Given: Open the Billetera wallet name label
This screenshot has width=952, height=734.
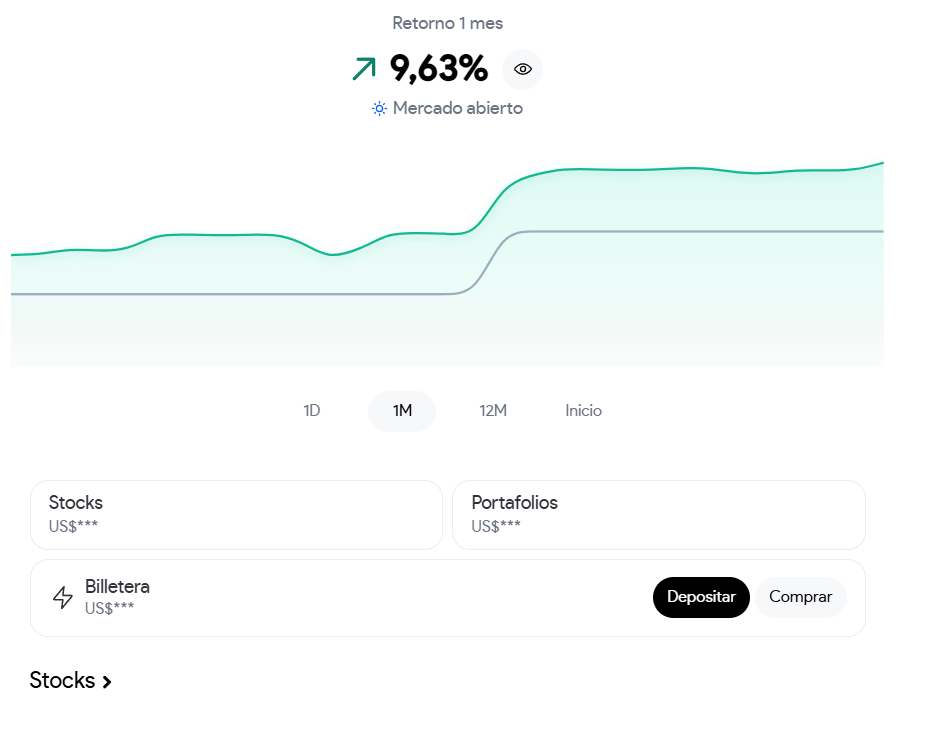Looking at the screenshot, I should coord(117,587).
